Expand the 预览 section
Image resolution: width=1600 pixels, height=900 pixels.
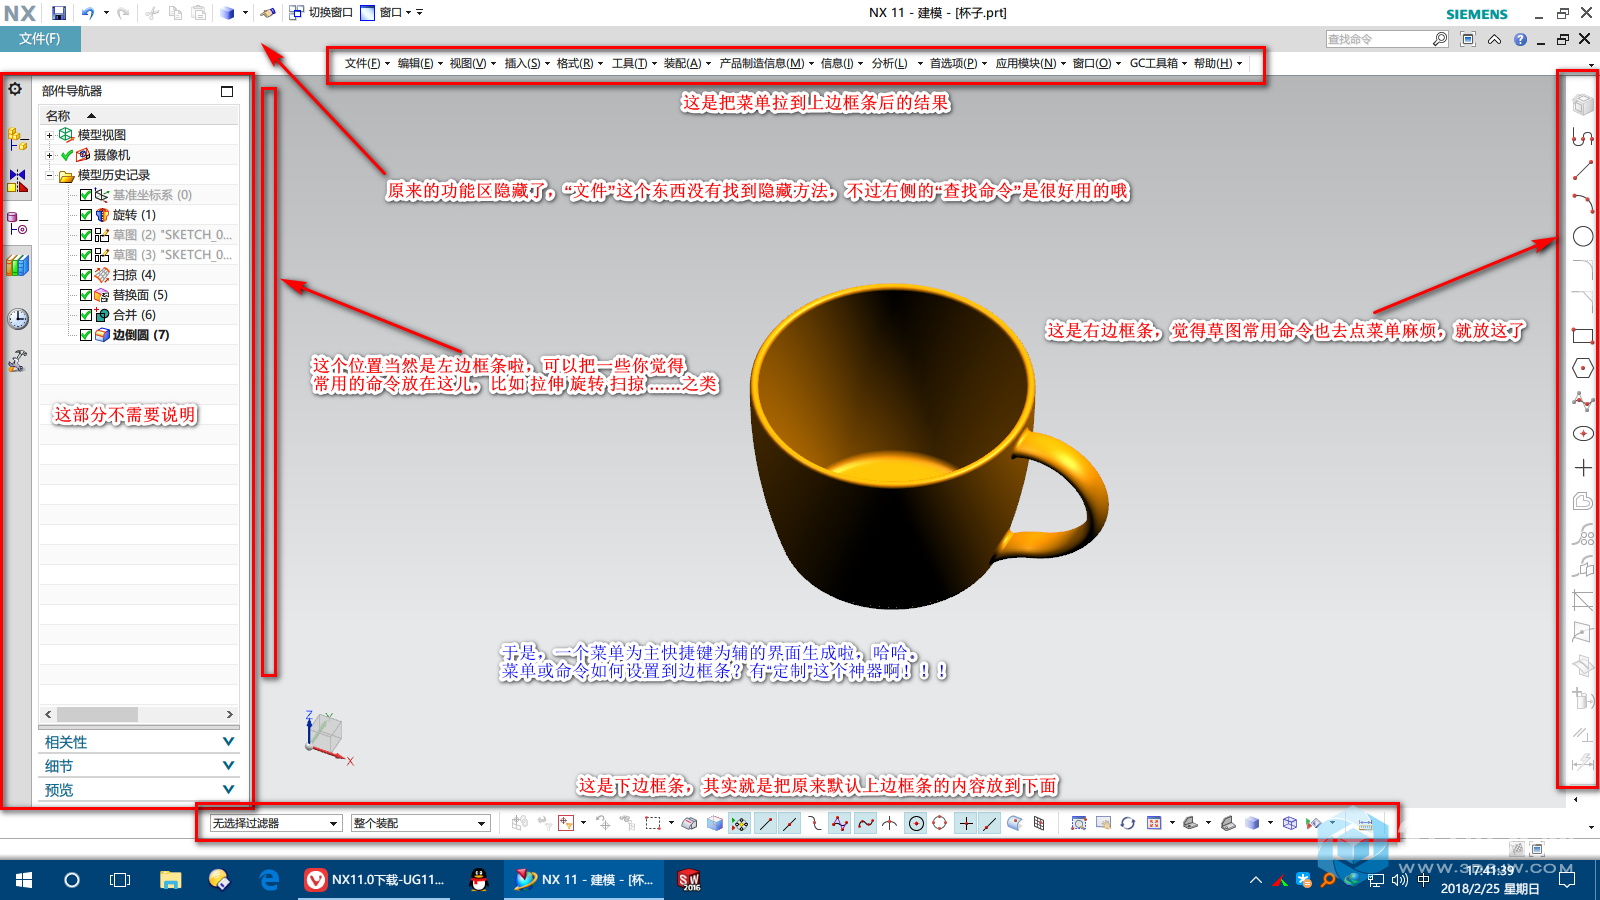(x=139, y=790)
